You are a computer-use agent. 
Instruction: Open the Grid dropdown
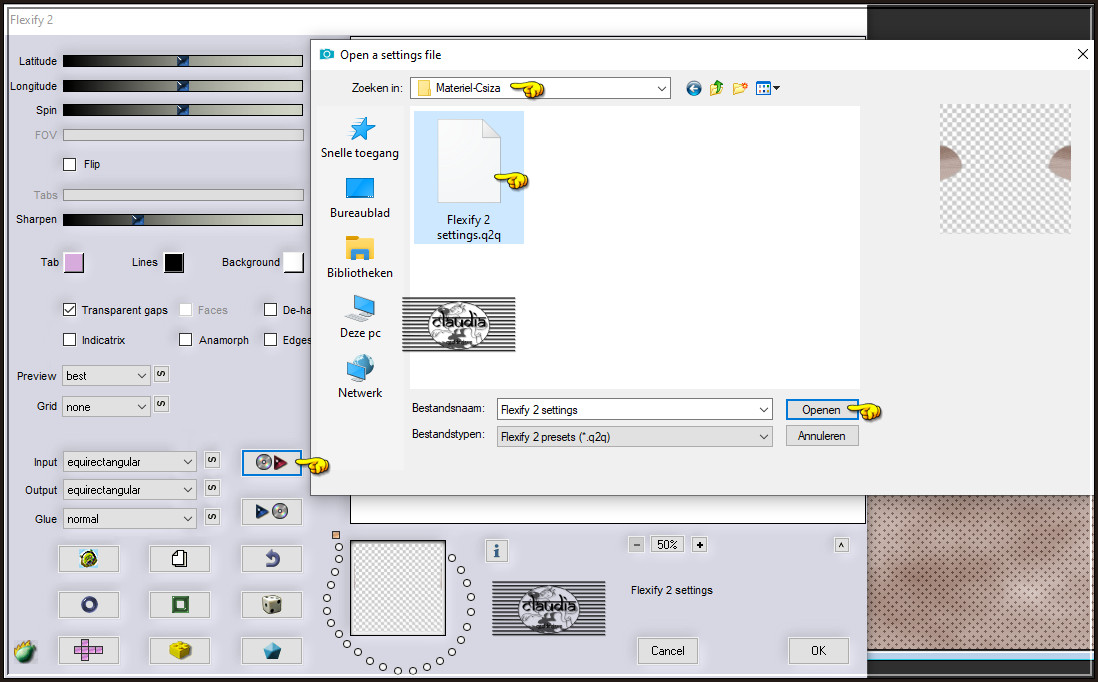106,407
